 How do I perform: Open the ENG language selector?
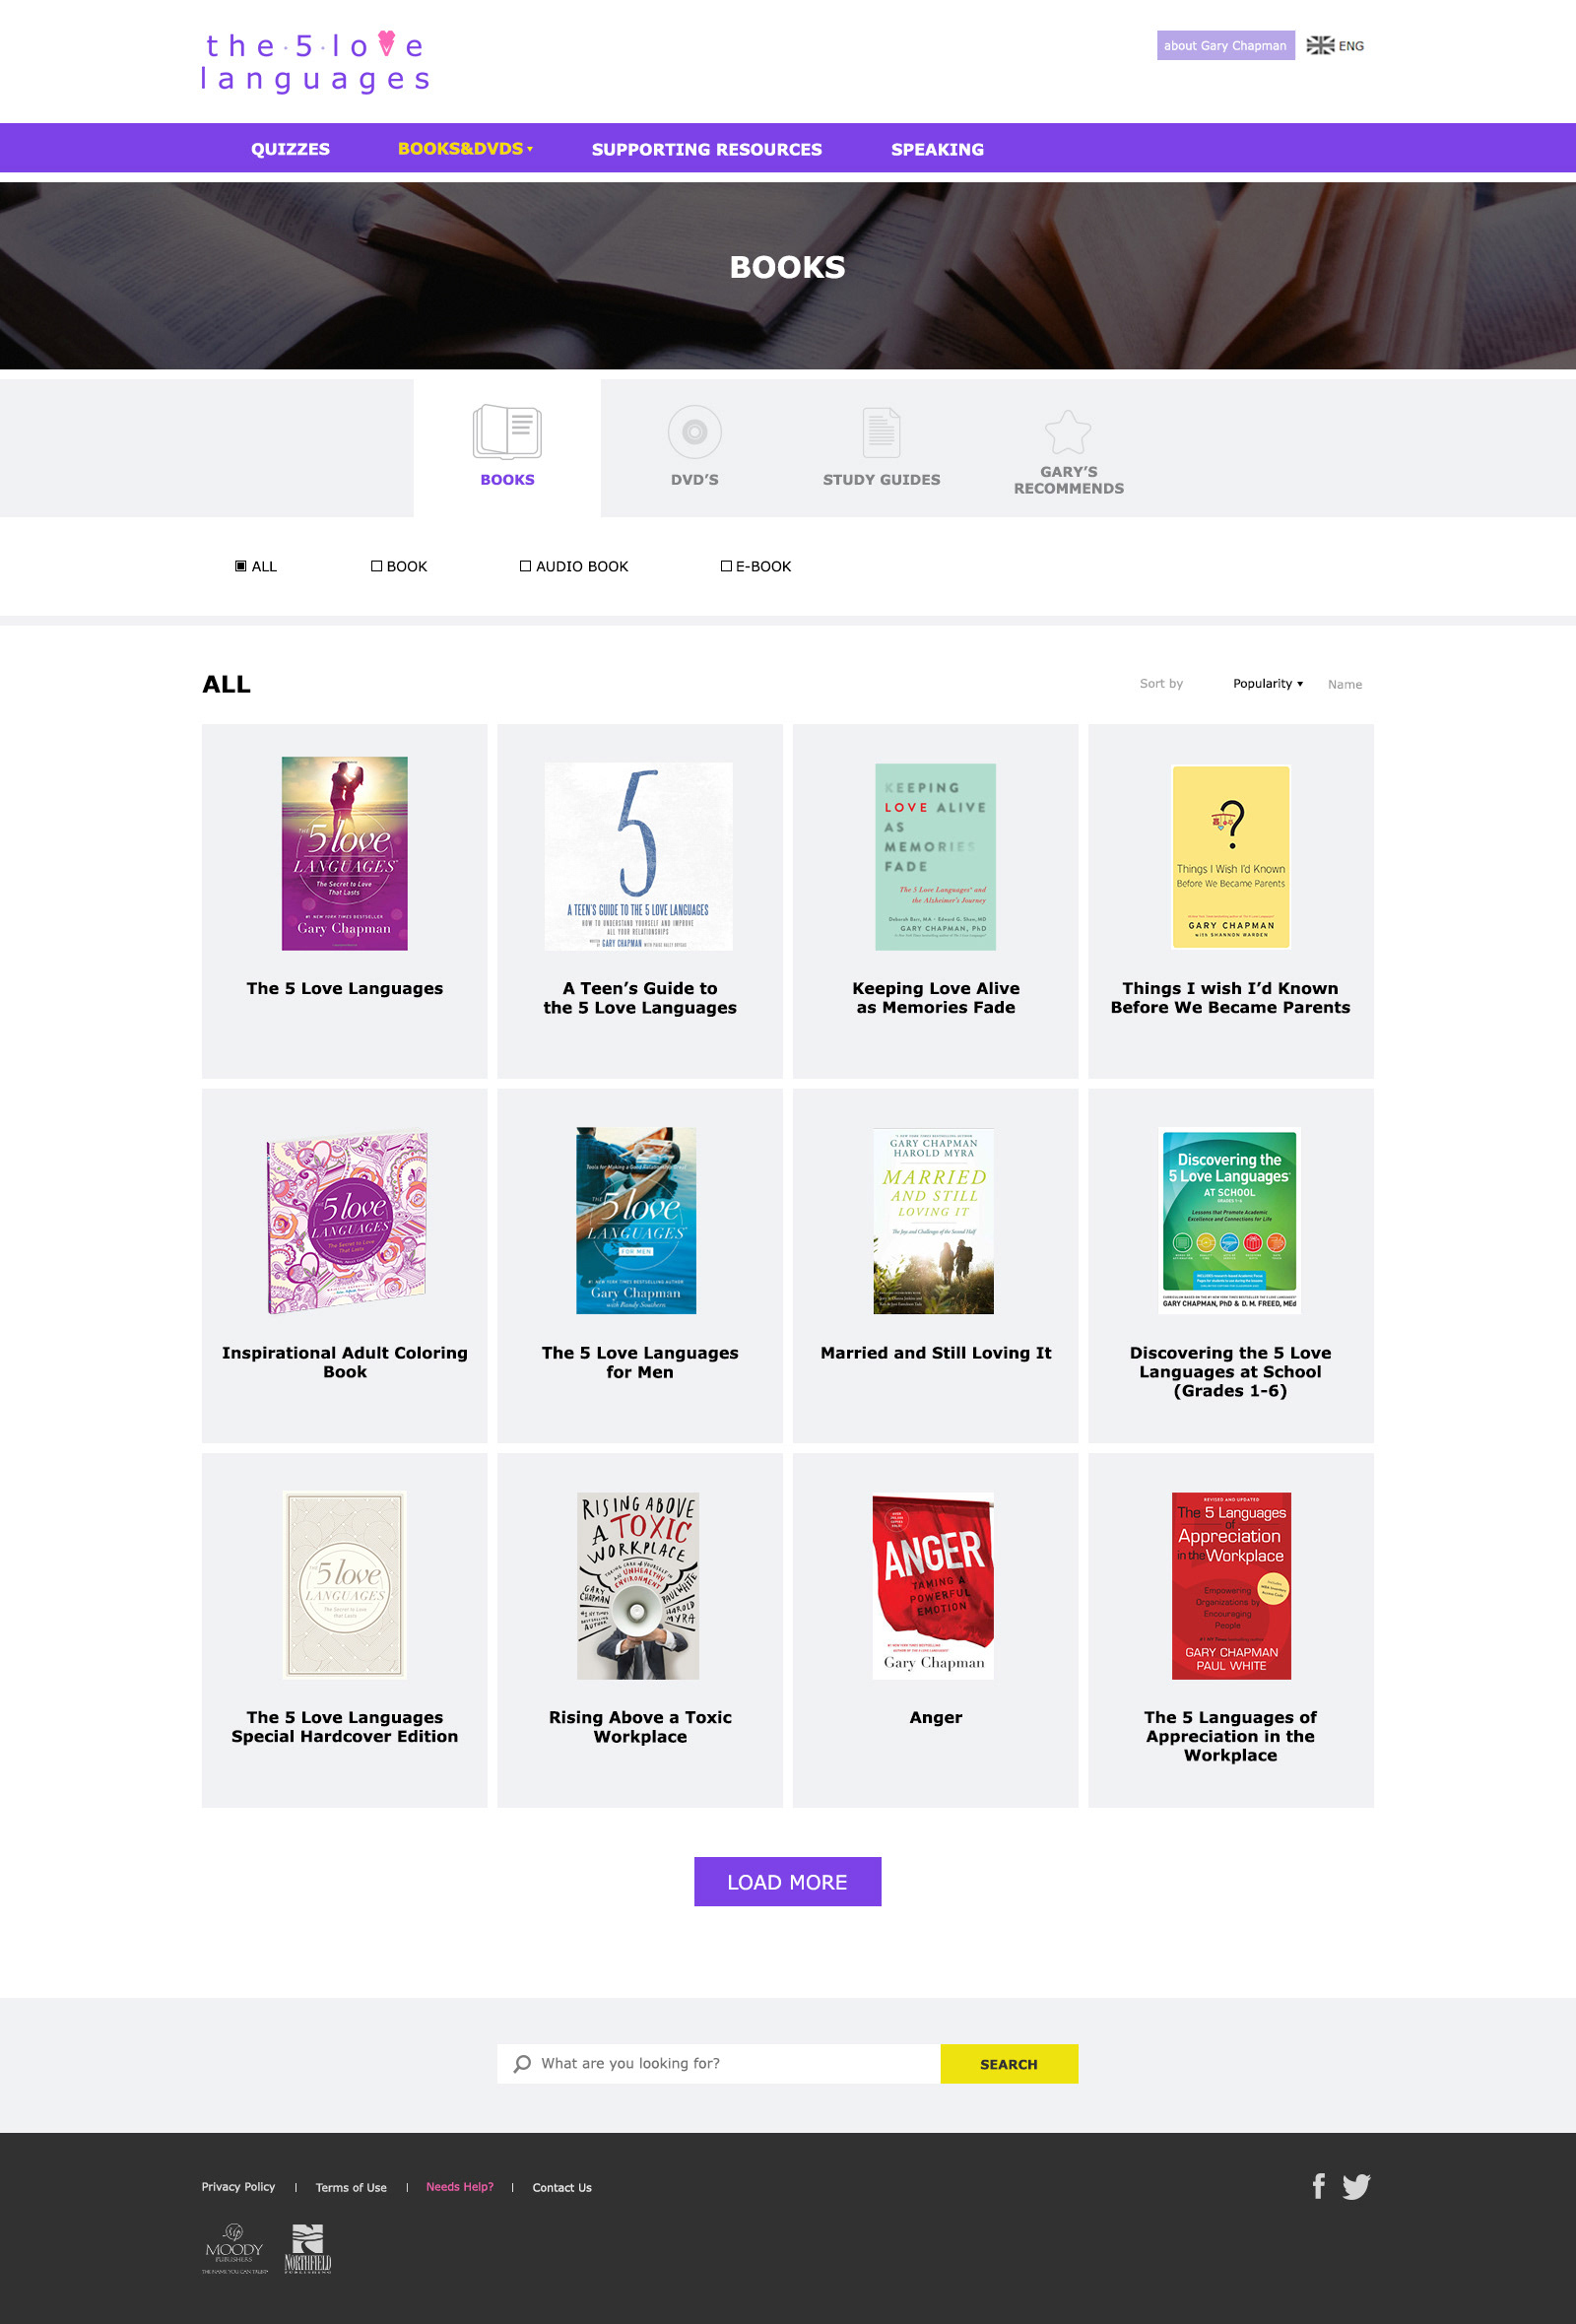tap(1350, 46)
